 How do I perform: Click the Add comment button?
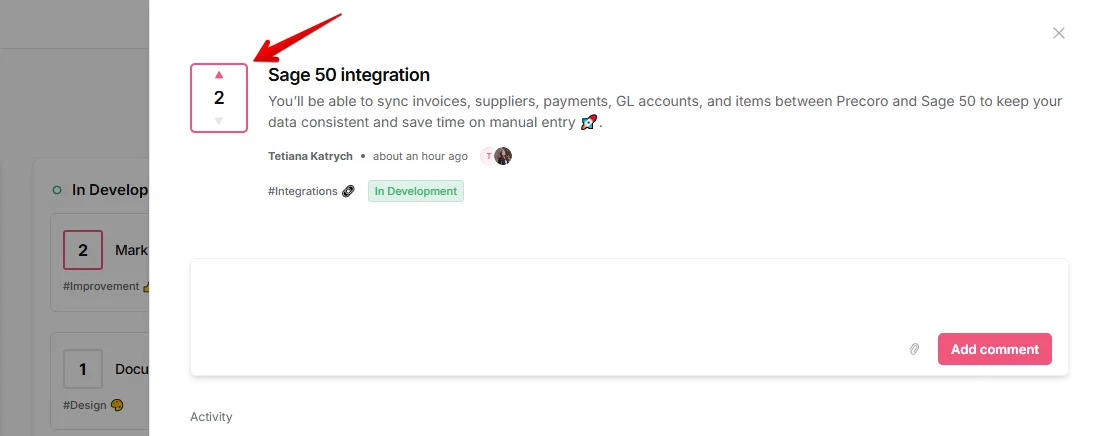pos(994,349)
